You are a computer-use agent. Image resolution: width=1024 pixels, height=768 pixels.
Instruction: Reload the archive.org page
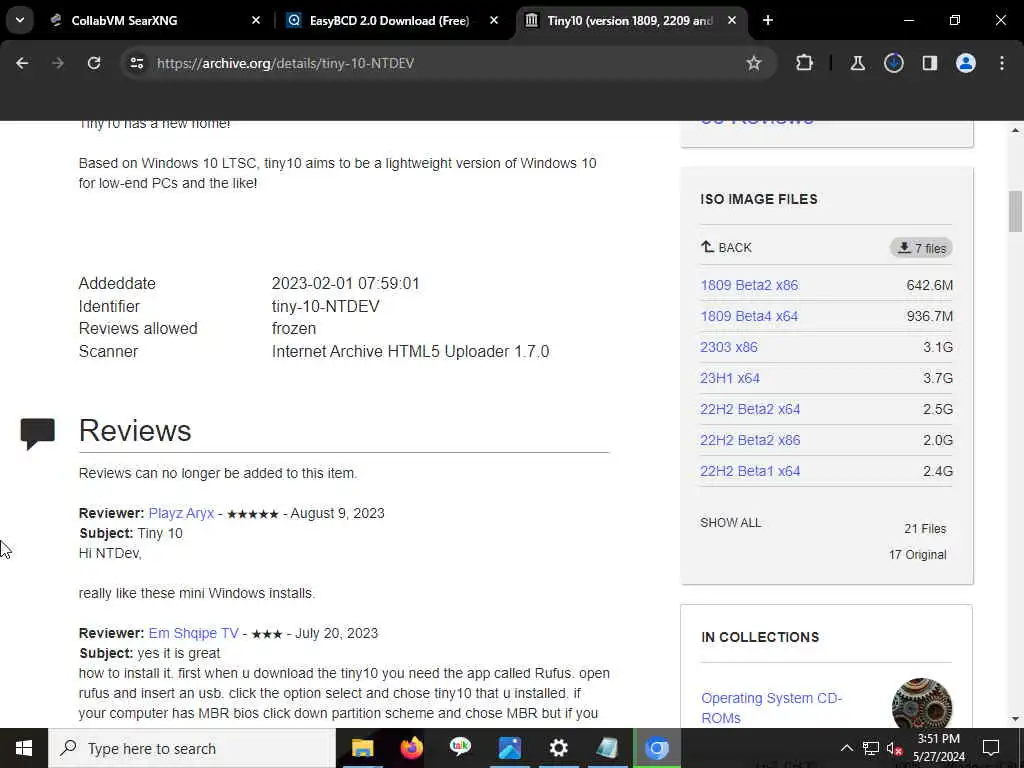[94, 63]
